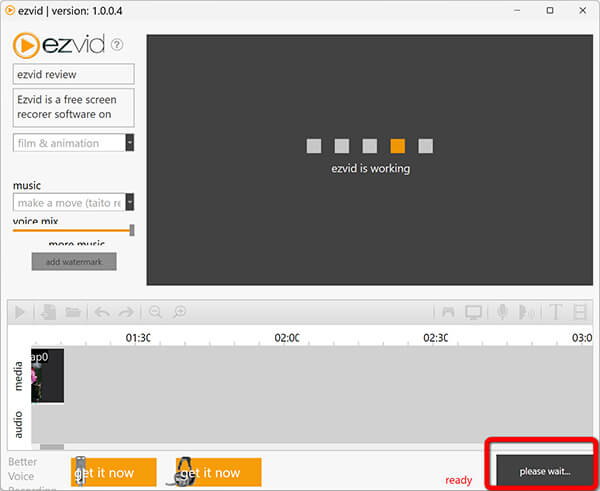Click the 'more music' link
This screenshot has height=491, width=600.
77,243
